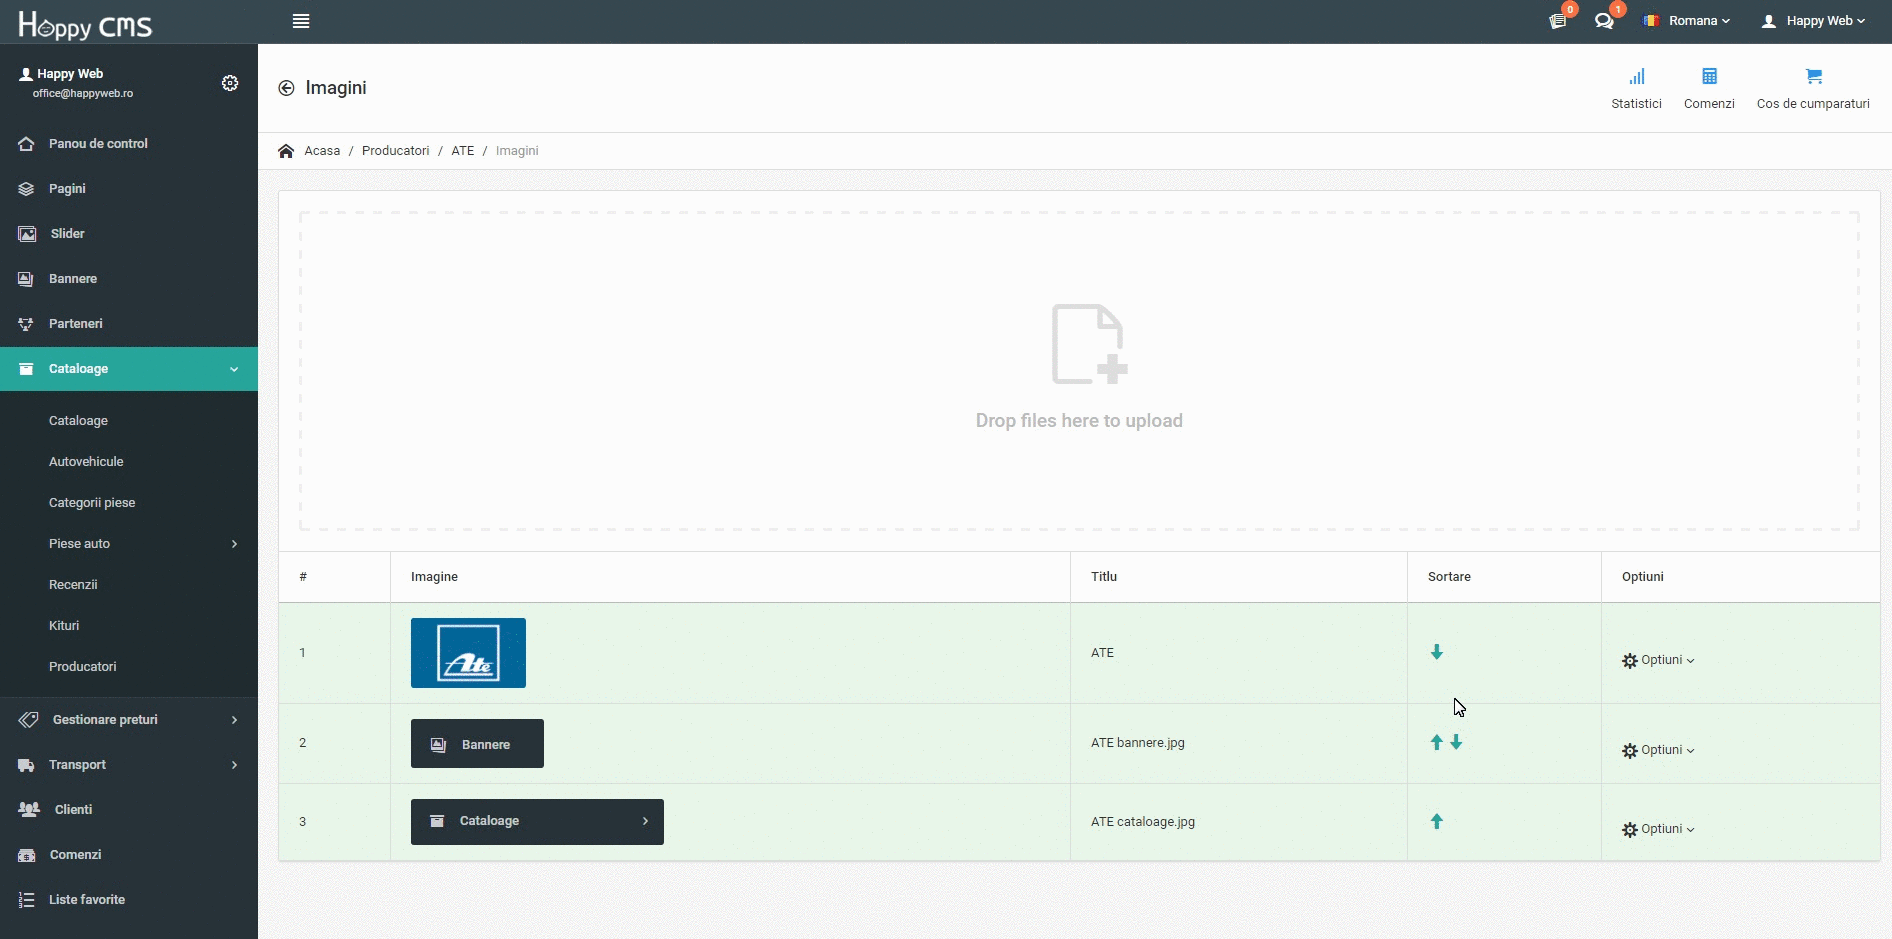This screenshot has height=939, width=1892.
Task: Open Optiuni dropdown for ATE bannere.jpg
Action: tap(1658, 750)
